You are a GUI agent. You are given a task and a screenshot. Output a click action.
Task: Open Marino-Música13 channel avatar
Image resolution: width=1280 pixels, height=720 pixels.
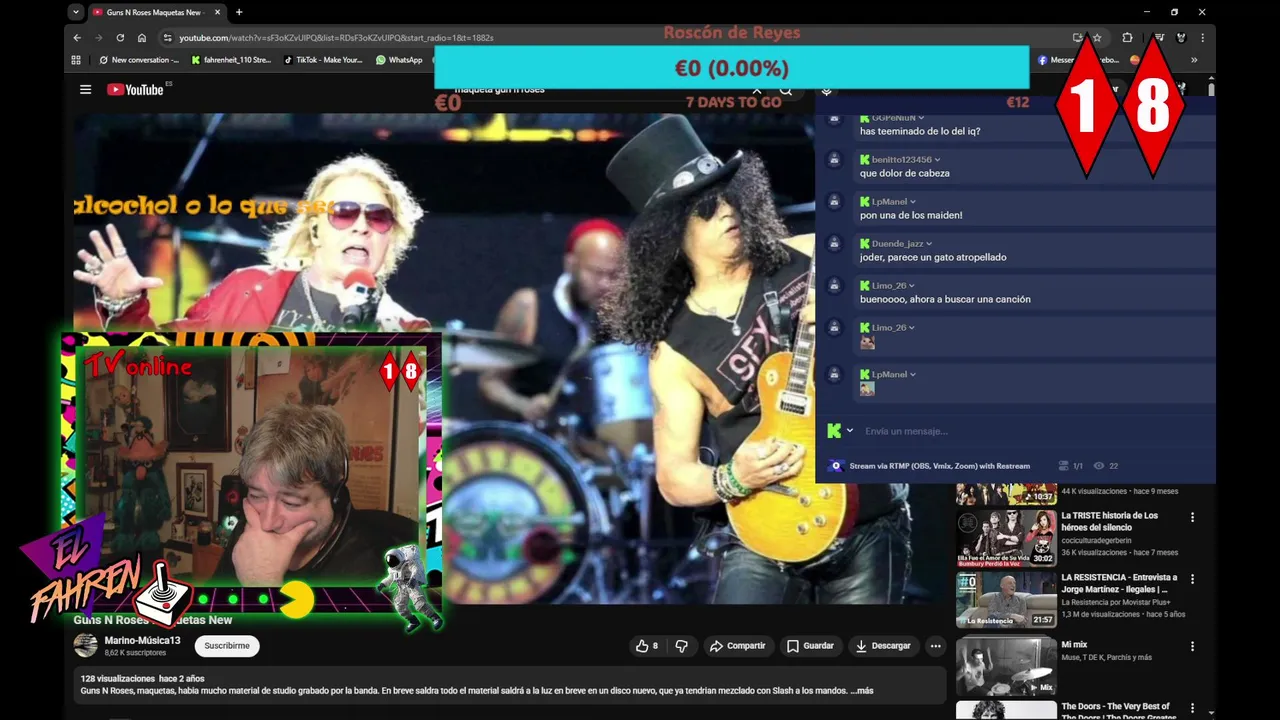coord(86,646)
